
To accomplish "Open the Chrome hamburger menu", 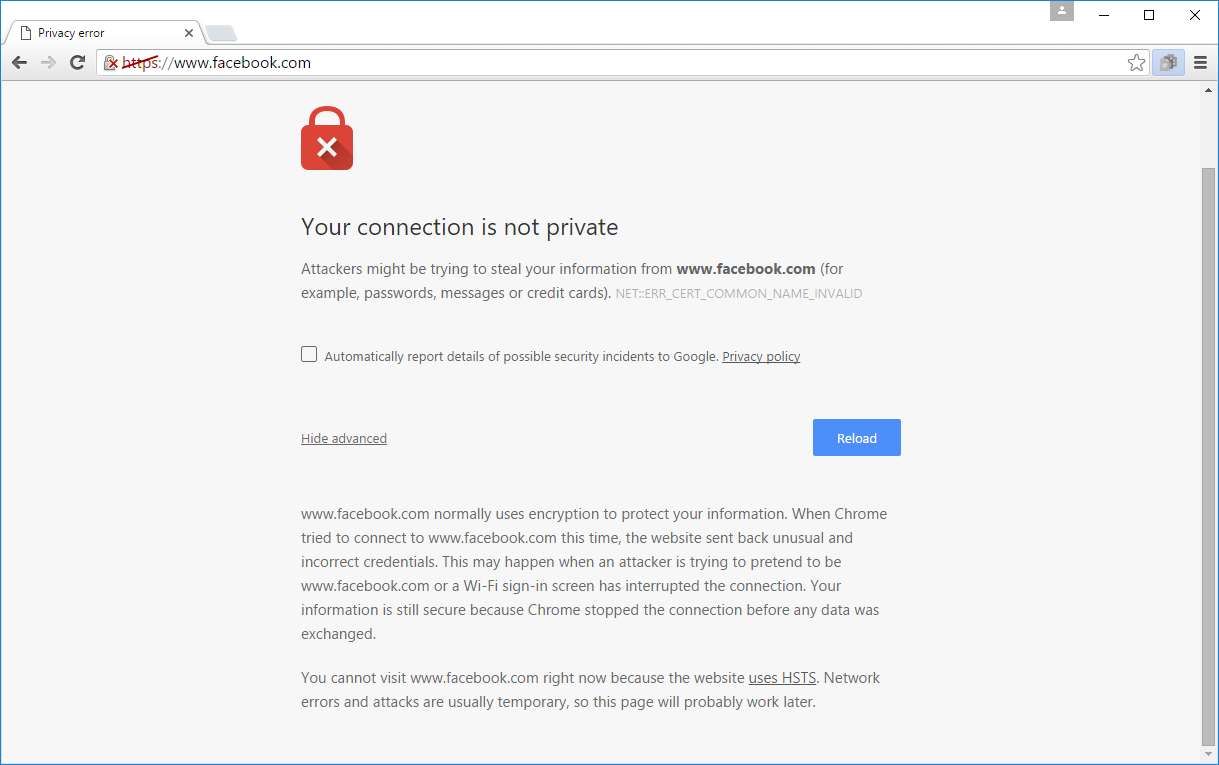I will (x=1200, y=63).
